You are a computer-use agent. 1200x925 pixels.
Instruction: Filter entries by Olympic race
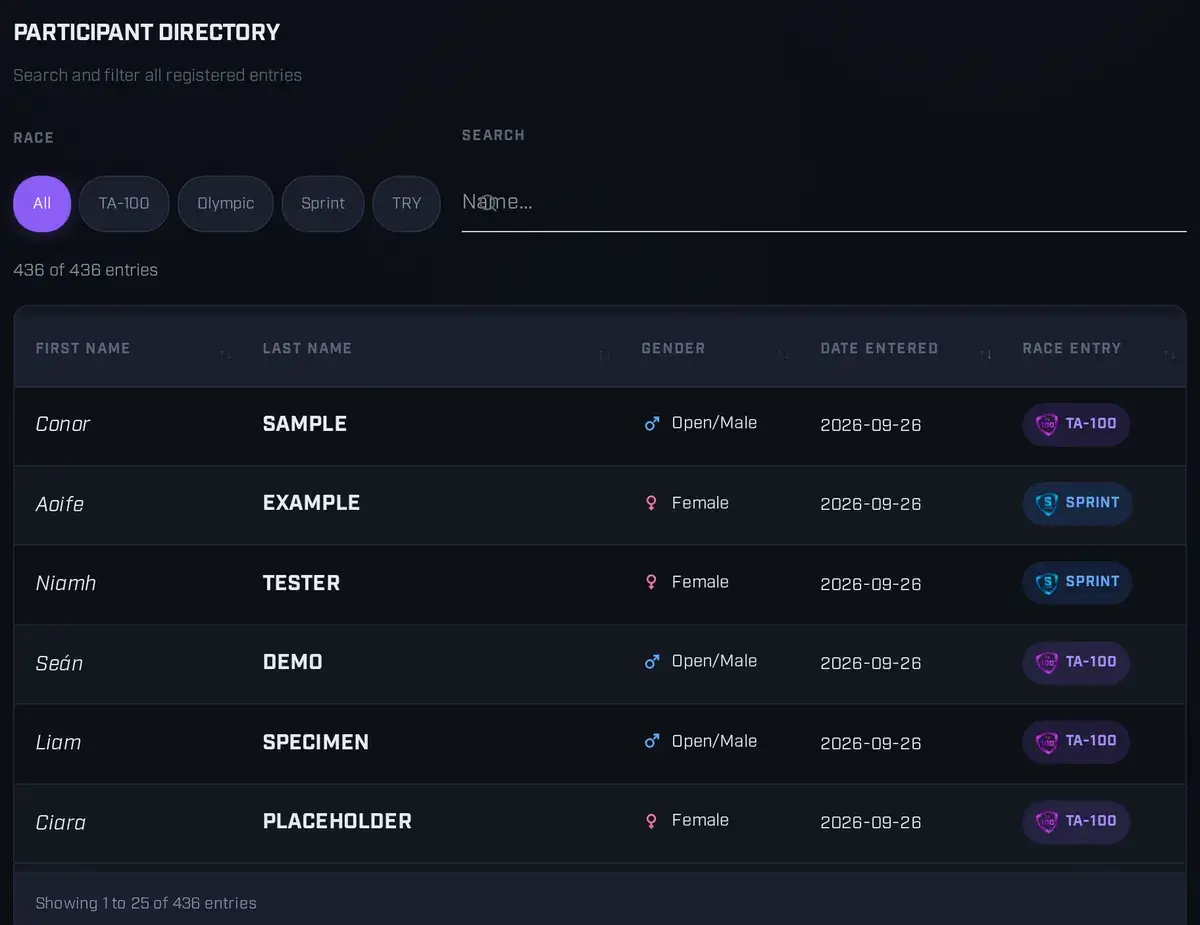click(x=226, y=204)
